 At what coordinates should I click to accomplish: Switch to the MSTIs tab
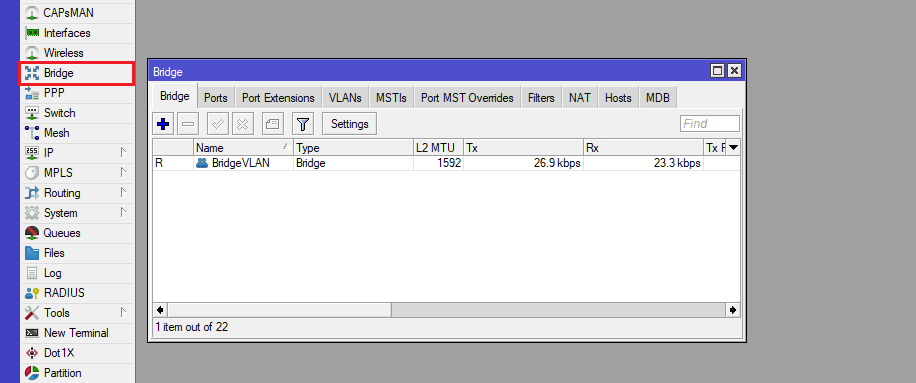[391, 98]
